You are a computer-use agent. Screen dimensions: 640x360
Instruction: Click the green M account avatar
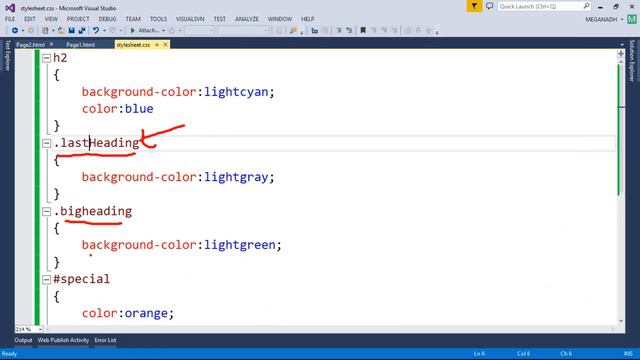click(x=632, y=19)
